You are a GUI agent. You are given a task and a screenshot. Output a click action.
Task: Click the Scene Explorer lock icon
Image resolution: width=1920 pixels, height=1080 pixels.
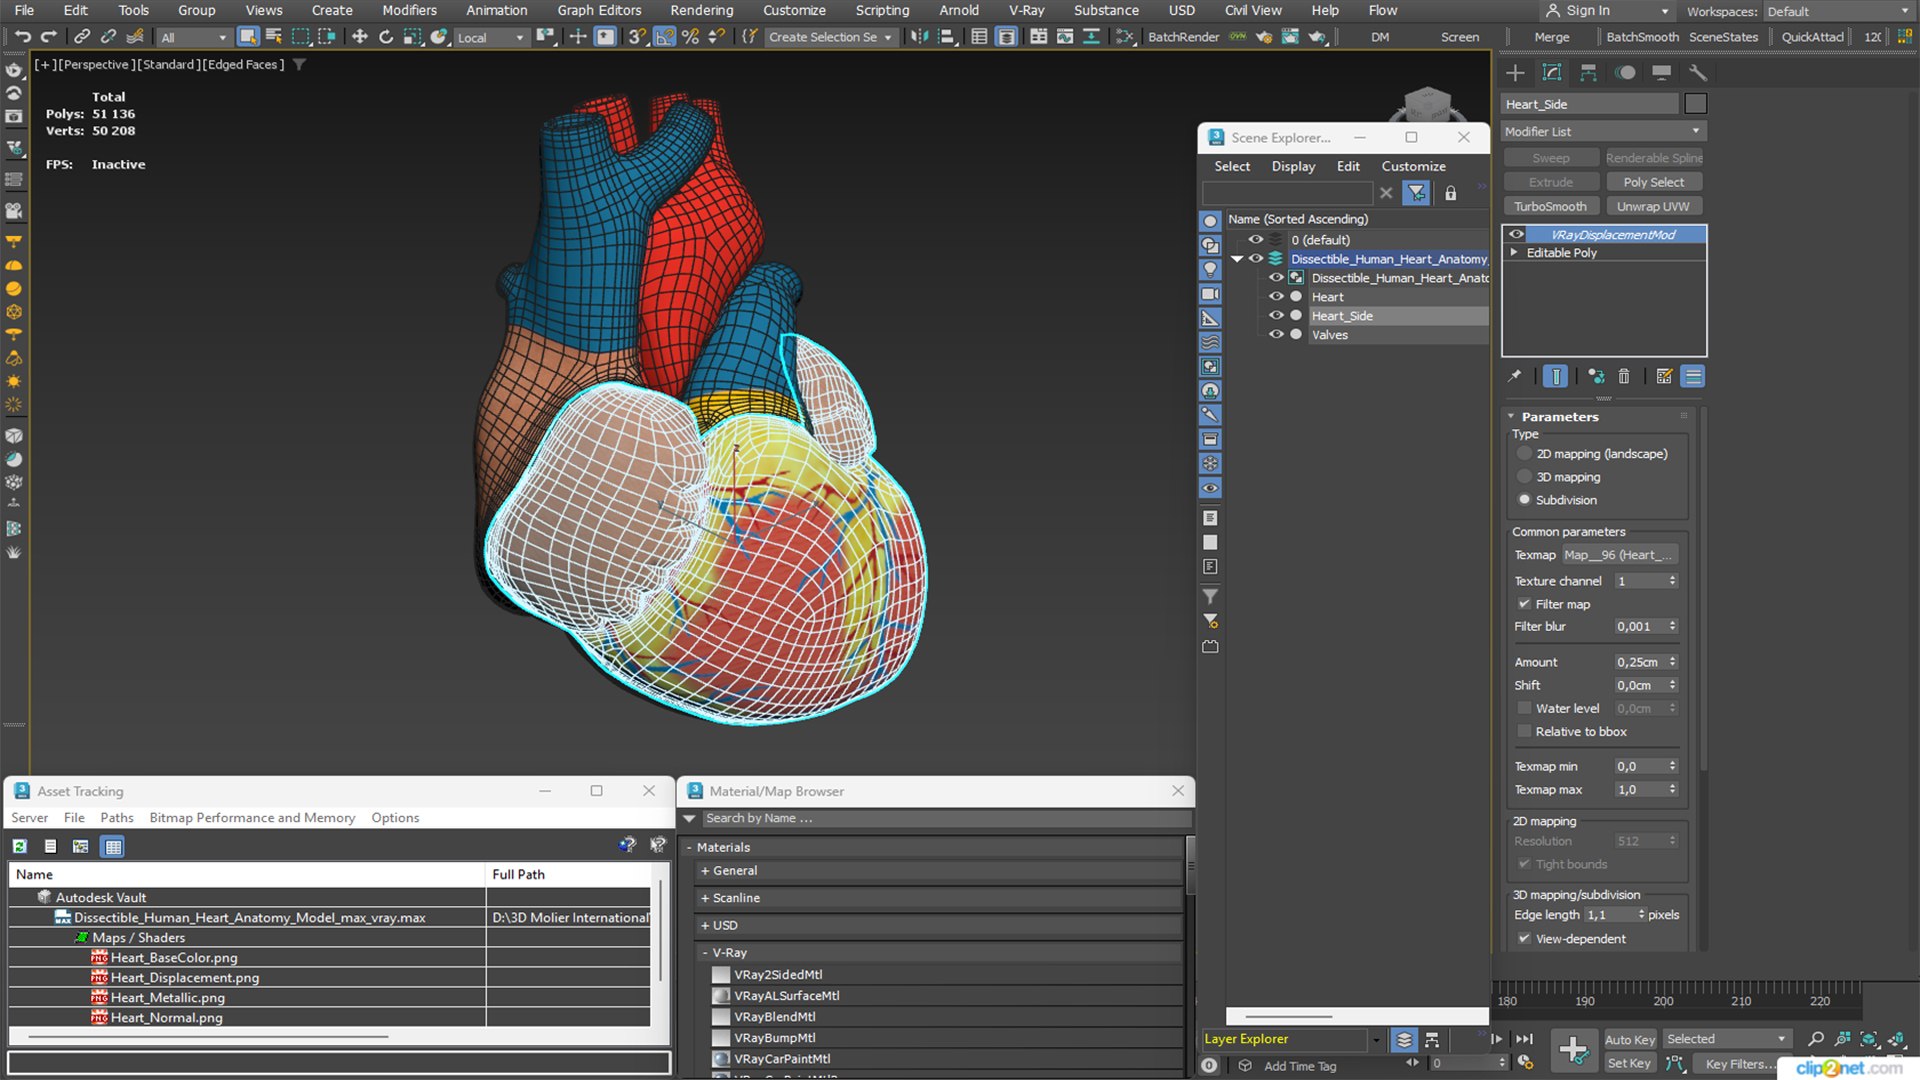1450,193
